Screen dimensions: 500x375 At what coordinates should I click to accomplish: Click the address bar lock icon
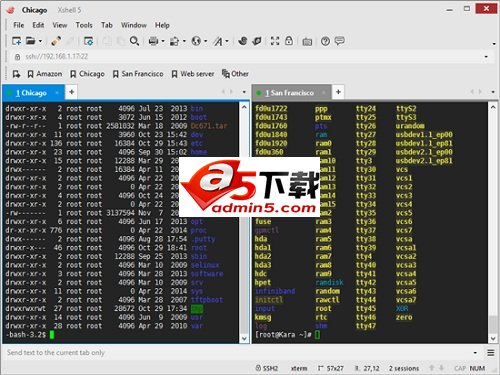click(17, 57)
